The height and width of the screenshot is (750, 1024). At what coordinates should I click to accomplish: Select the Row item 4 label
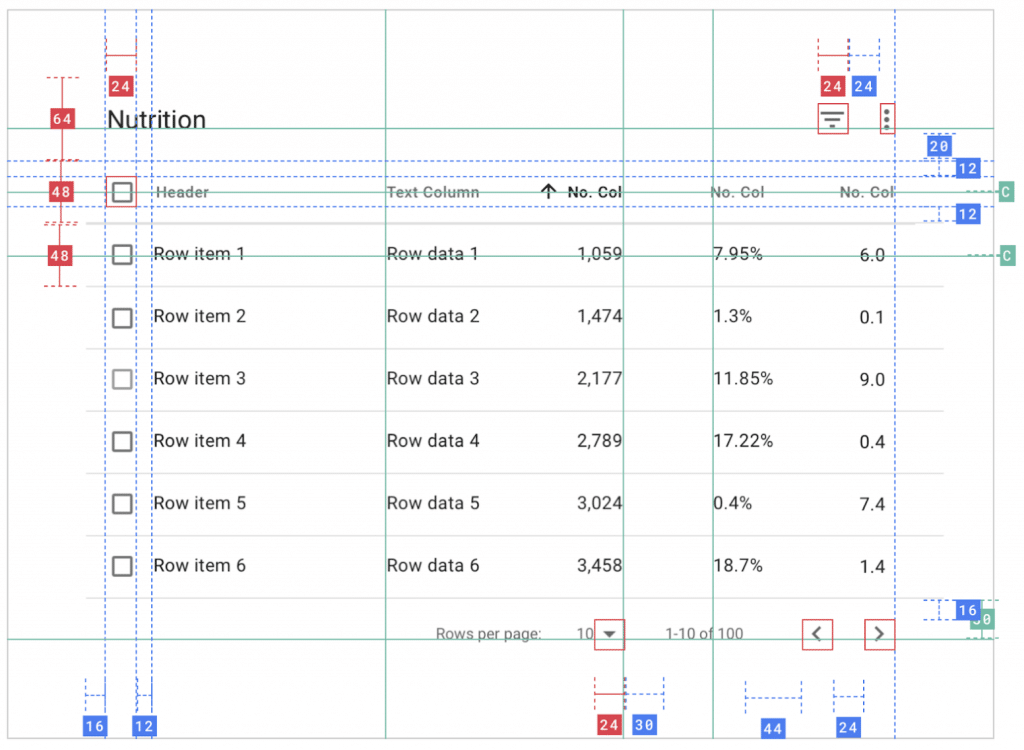(199, 441)
